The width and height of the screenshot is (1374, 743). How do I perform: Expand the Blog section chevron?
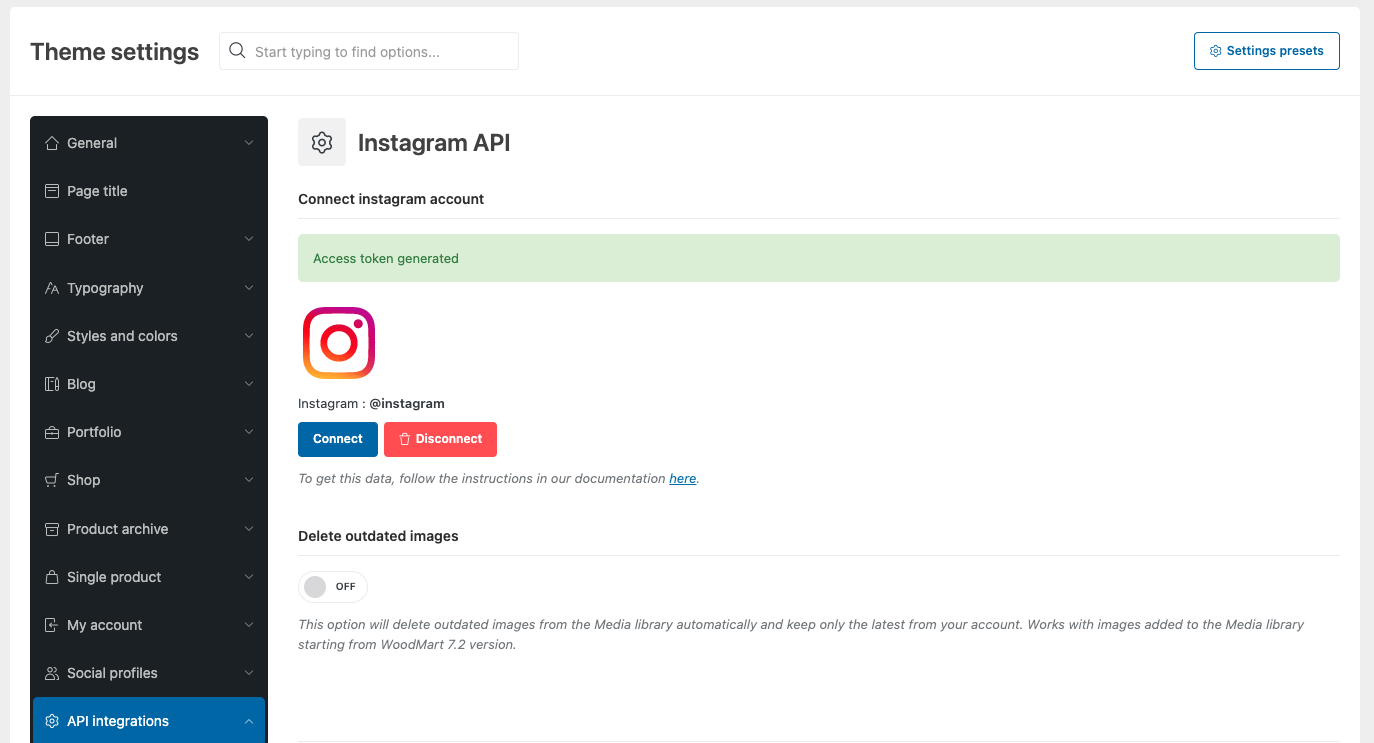click(x=249, y=384)
